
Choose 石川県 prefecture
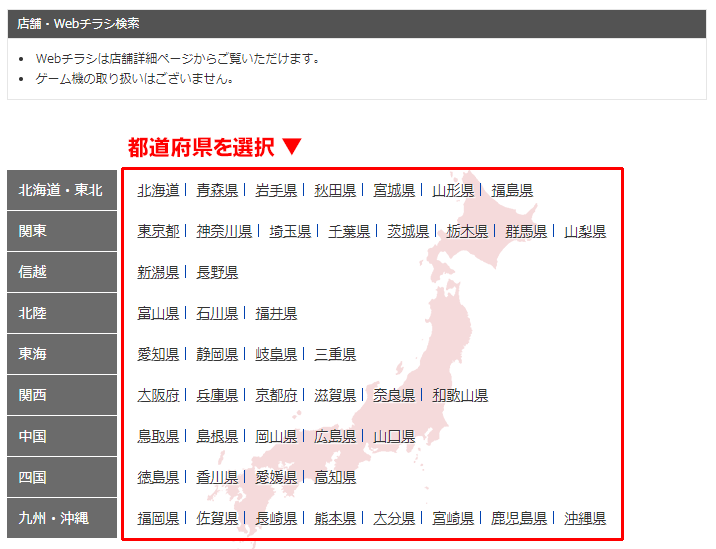pos(217,314)
